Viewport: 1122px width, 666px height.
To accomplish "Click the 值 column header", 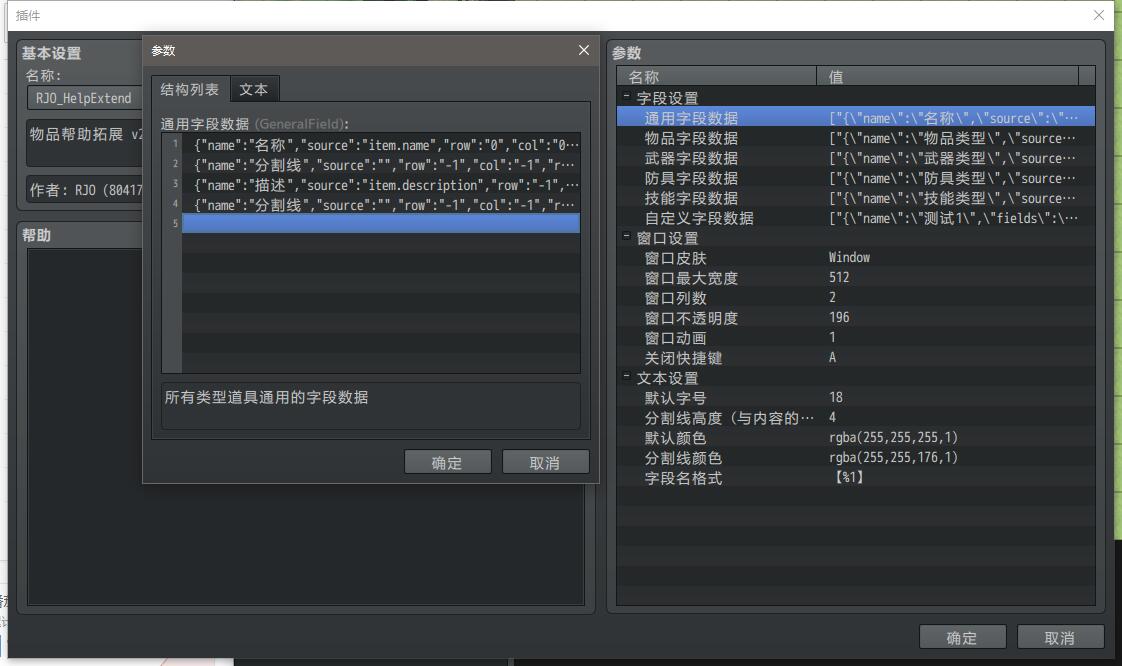I will 947,76.
